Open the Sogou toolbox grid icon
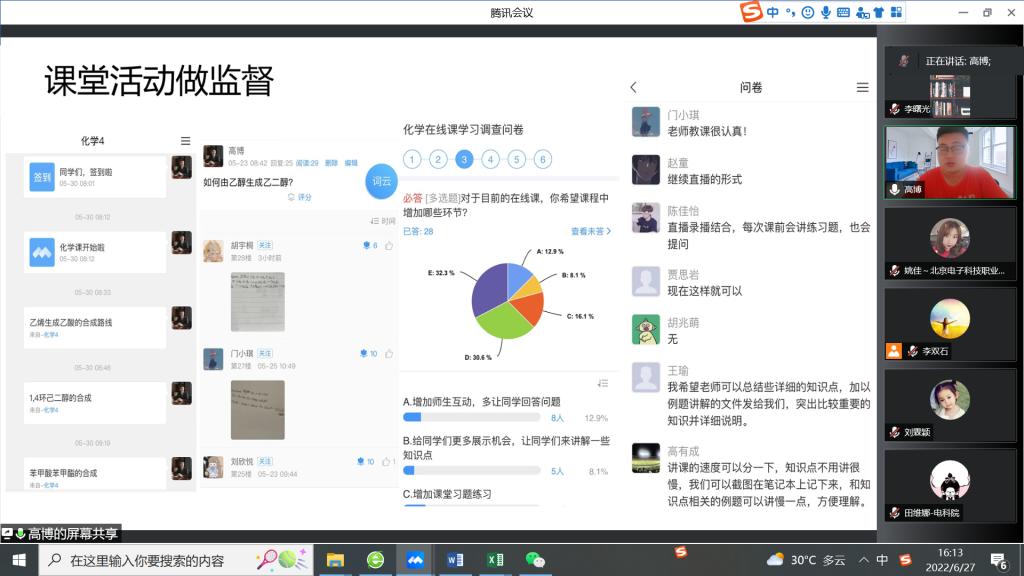The image size is (1024, 576). pyautogui.click(x=895, y=12)
